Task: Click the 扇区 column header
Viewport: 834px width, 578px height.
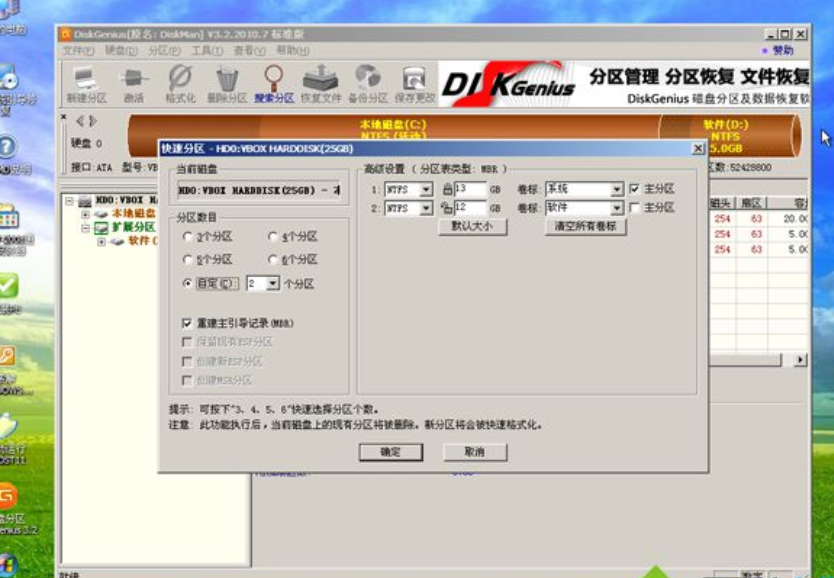Action: (751, 203)
